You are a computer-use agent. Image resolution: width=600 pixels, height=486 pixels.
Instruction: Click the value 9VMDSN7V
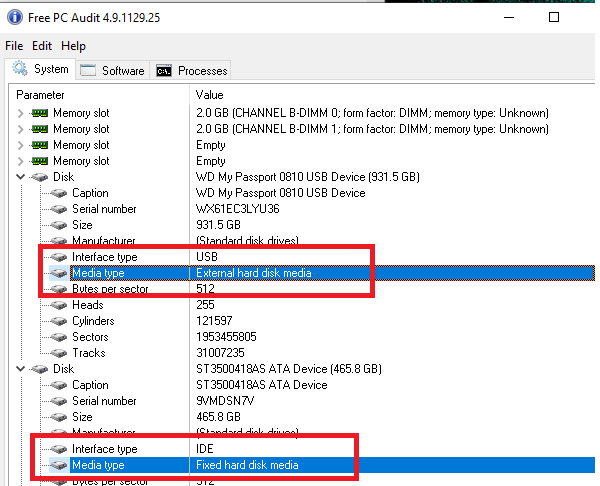point(225,401)
